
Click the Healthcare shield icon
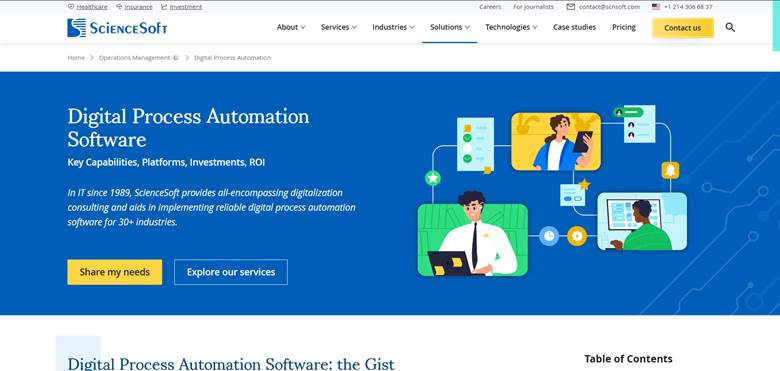point(71,7)
